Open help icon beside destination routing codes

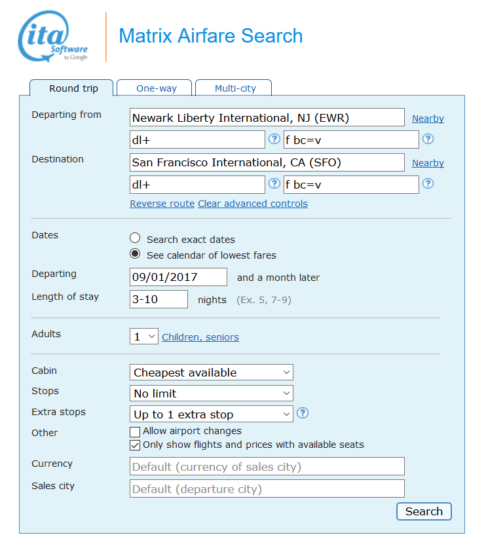pos(274,183)
